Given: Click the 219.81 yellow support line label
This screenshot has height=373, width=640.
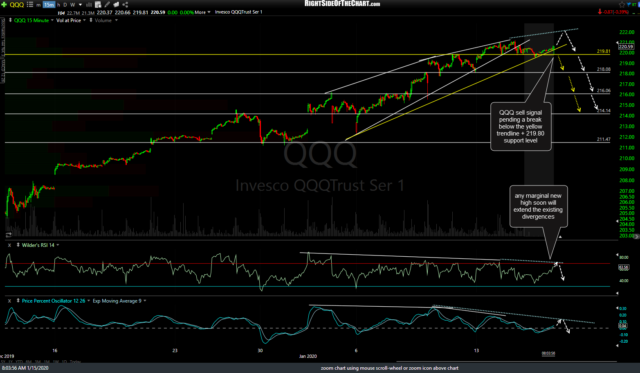Looking at the screenshot, I should [603, 51].
